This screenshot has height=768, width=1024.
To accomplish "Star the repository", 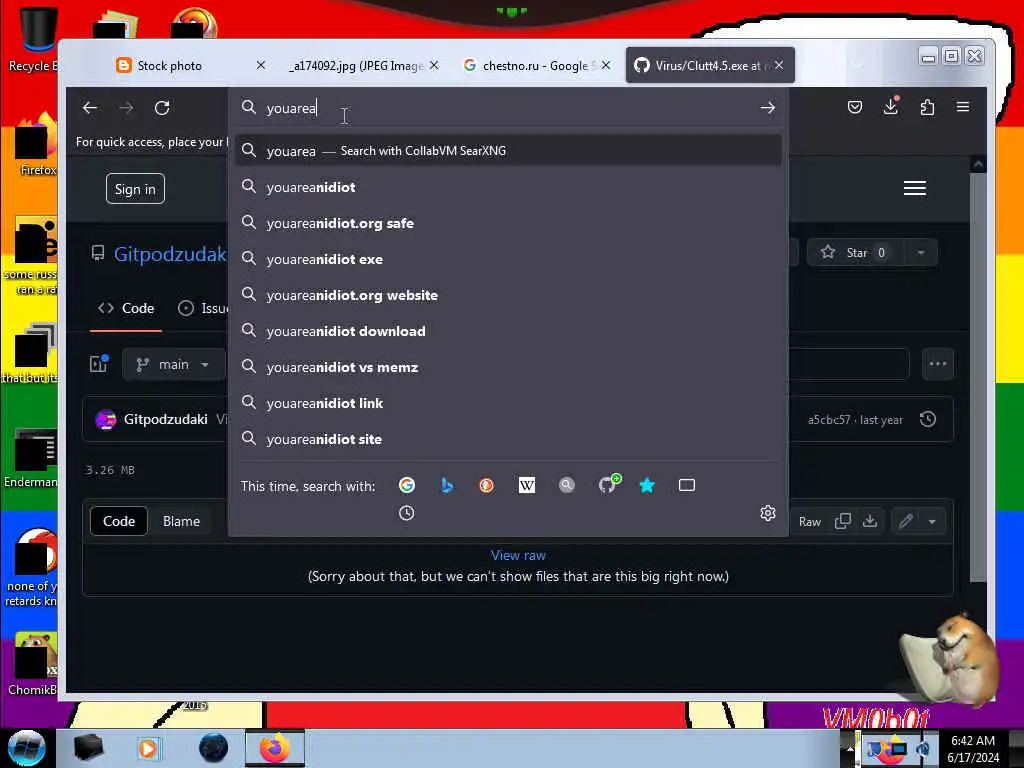I will 856,253.
